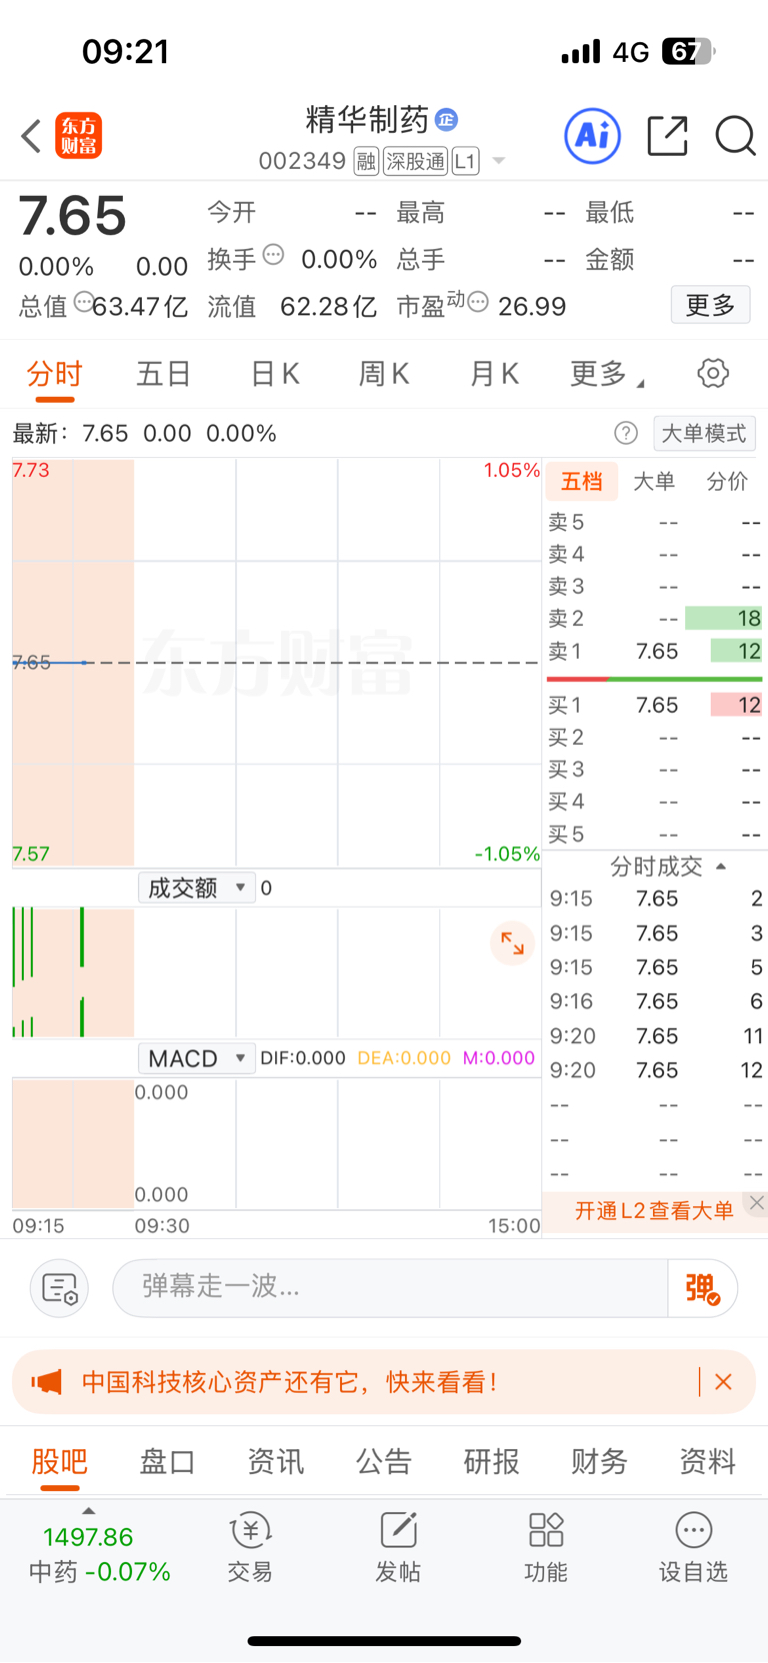Expand the 中药 index bar arrow
This screenshot has height=1663, width=768.
88,1511
